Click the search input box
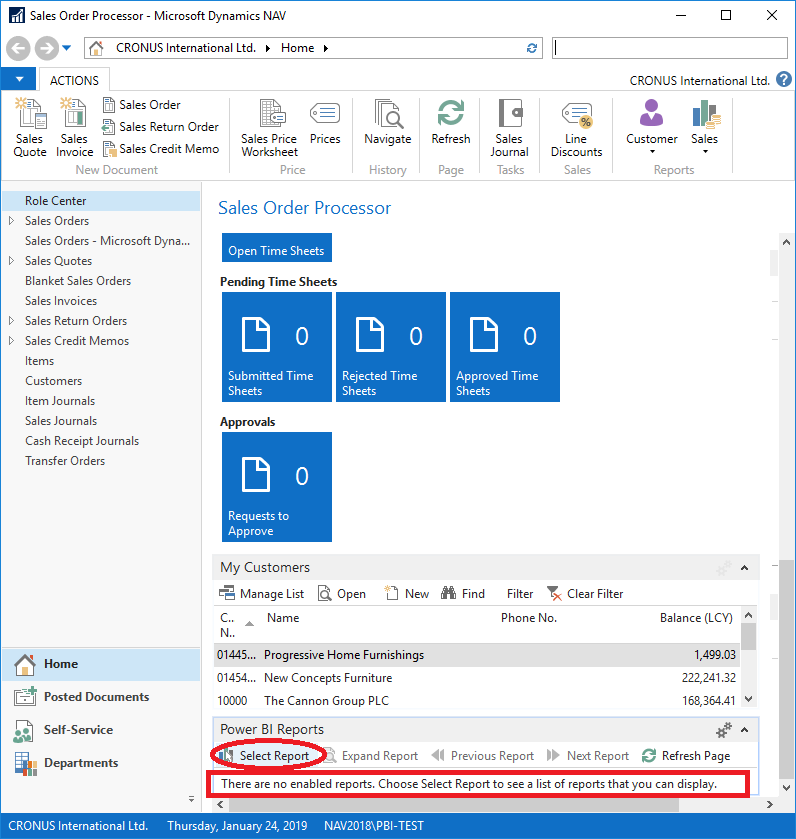Viewport: 796px width, 839px height. point(670,48)
